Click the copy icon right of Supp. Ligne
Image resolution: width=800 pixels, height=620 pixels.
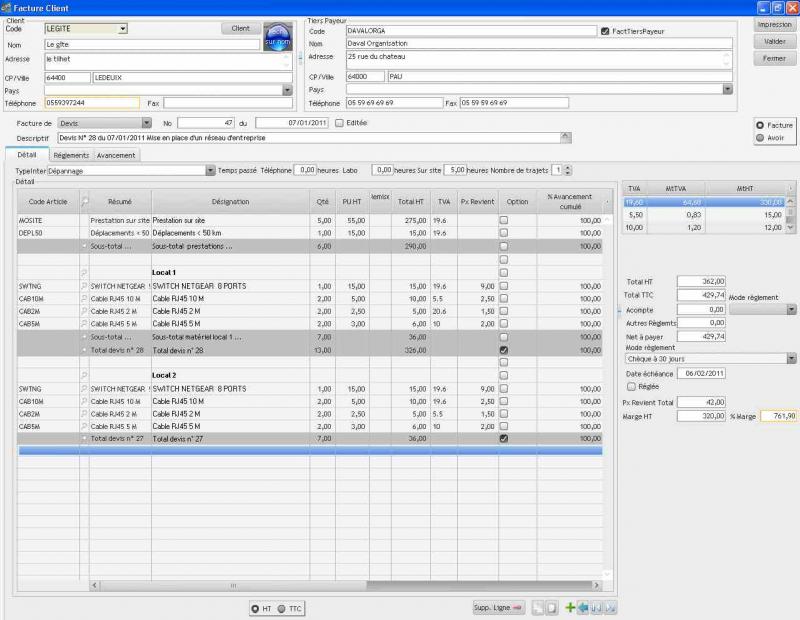538,608
